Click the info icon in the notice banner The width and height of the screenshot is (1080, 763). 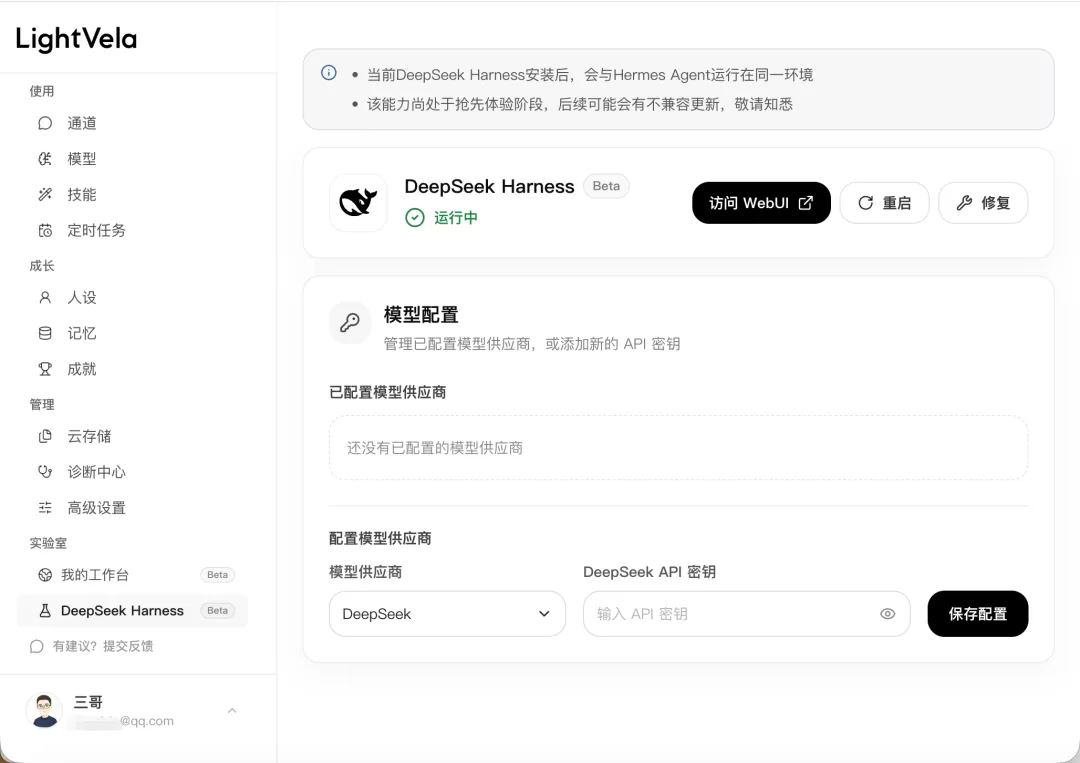(329, 72)
